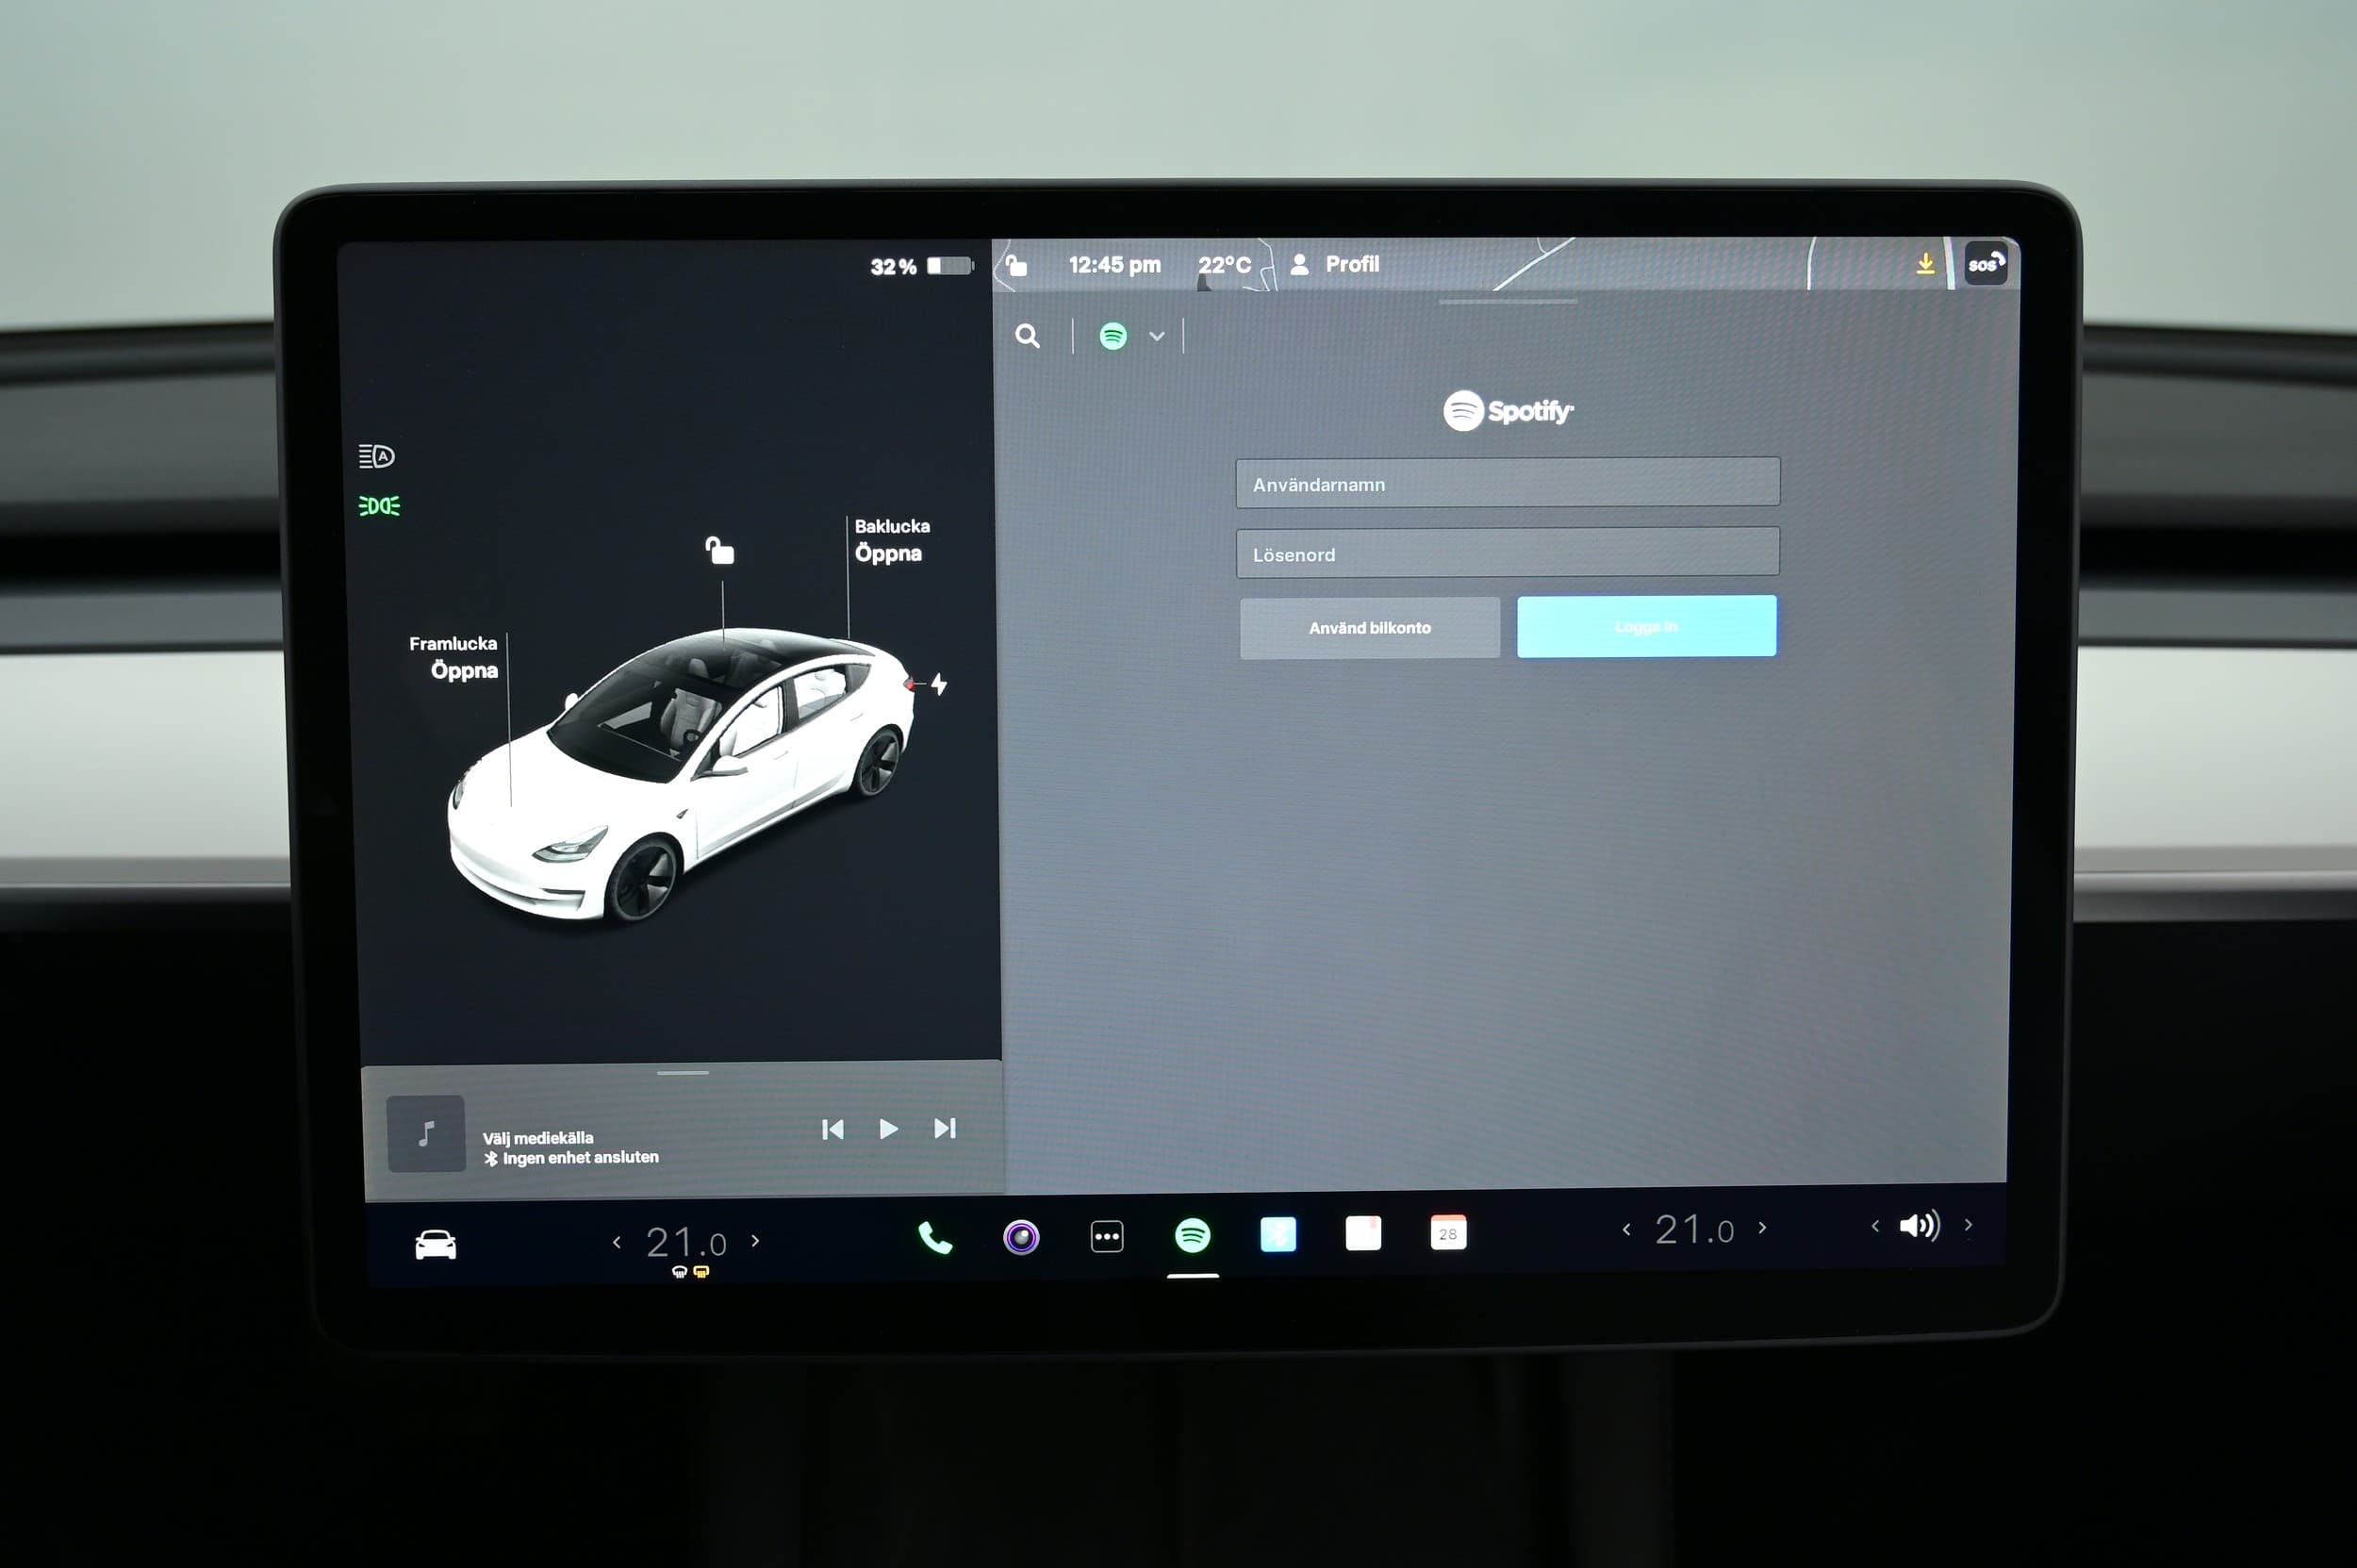The width and height of the screenshot is (2357, 1568).
Task: Focus the Lösenord password field
Action: tap(1507, 552)
